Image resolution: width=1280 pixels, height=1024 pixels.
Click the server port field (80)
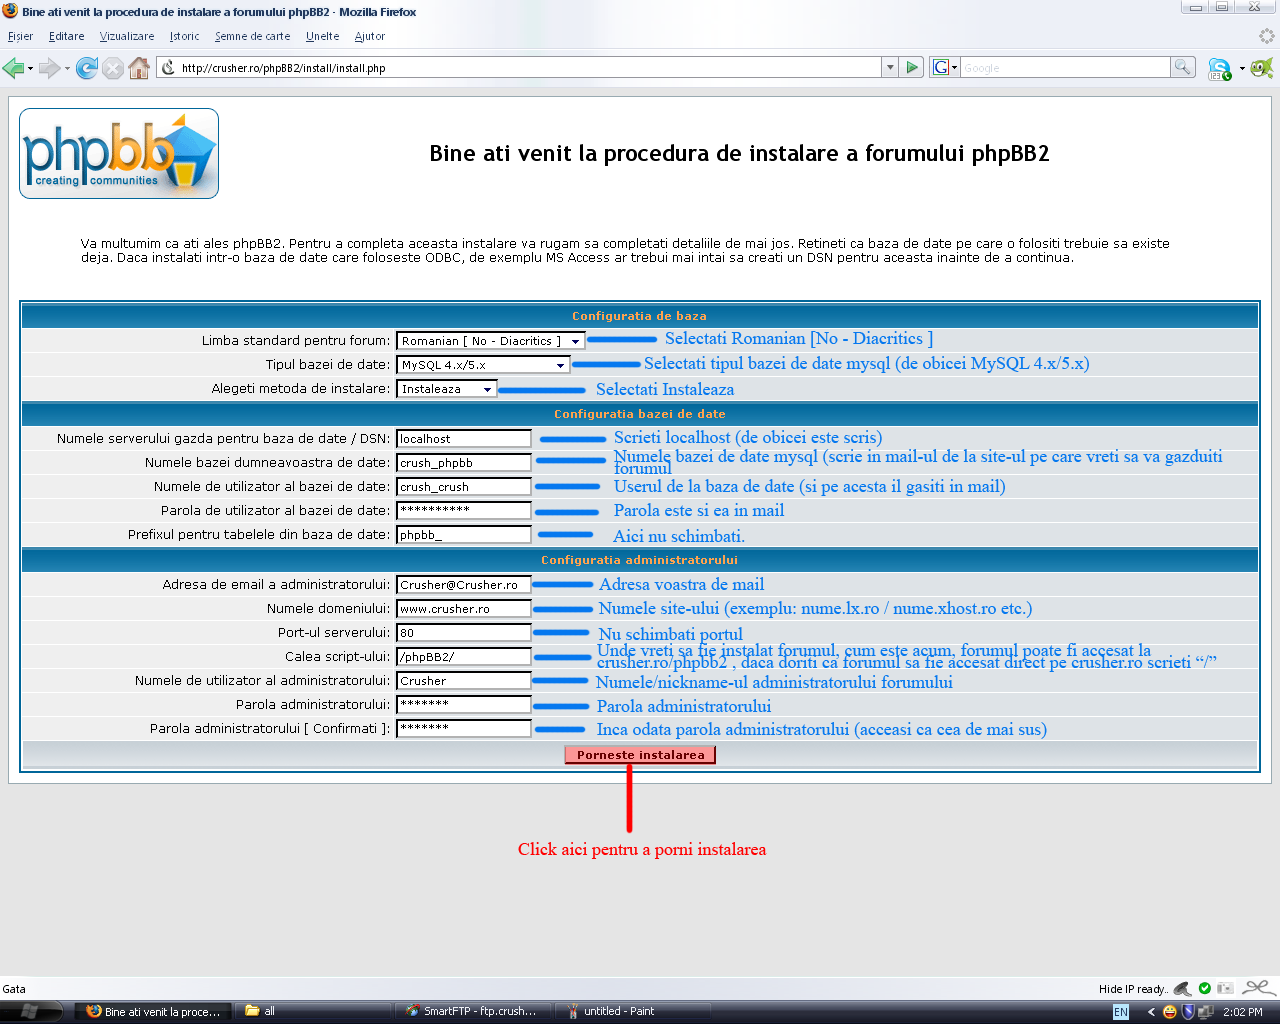pos(464,632)
